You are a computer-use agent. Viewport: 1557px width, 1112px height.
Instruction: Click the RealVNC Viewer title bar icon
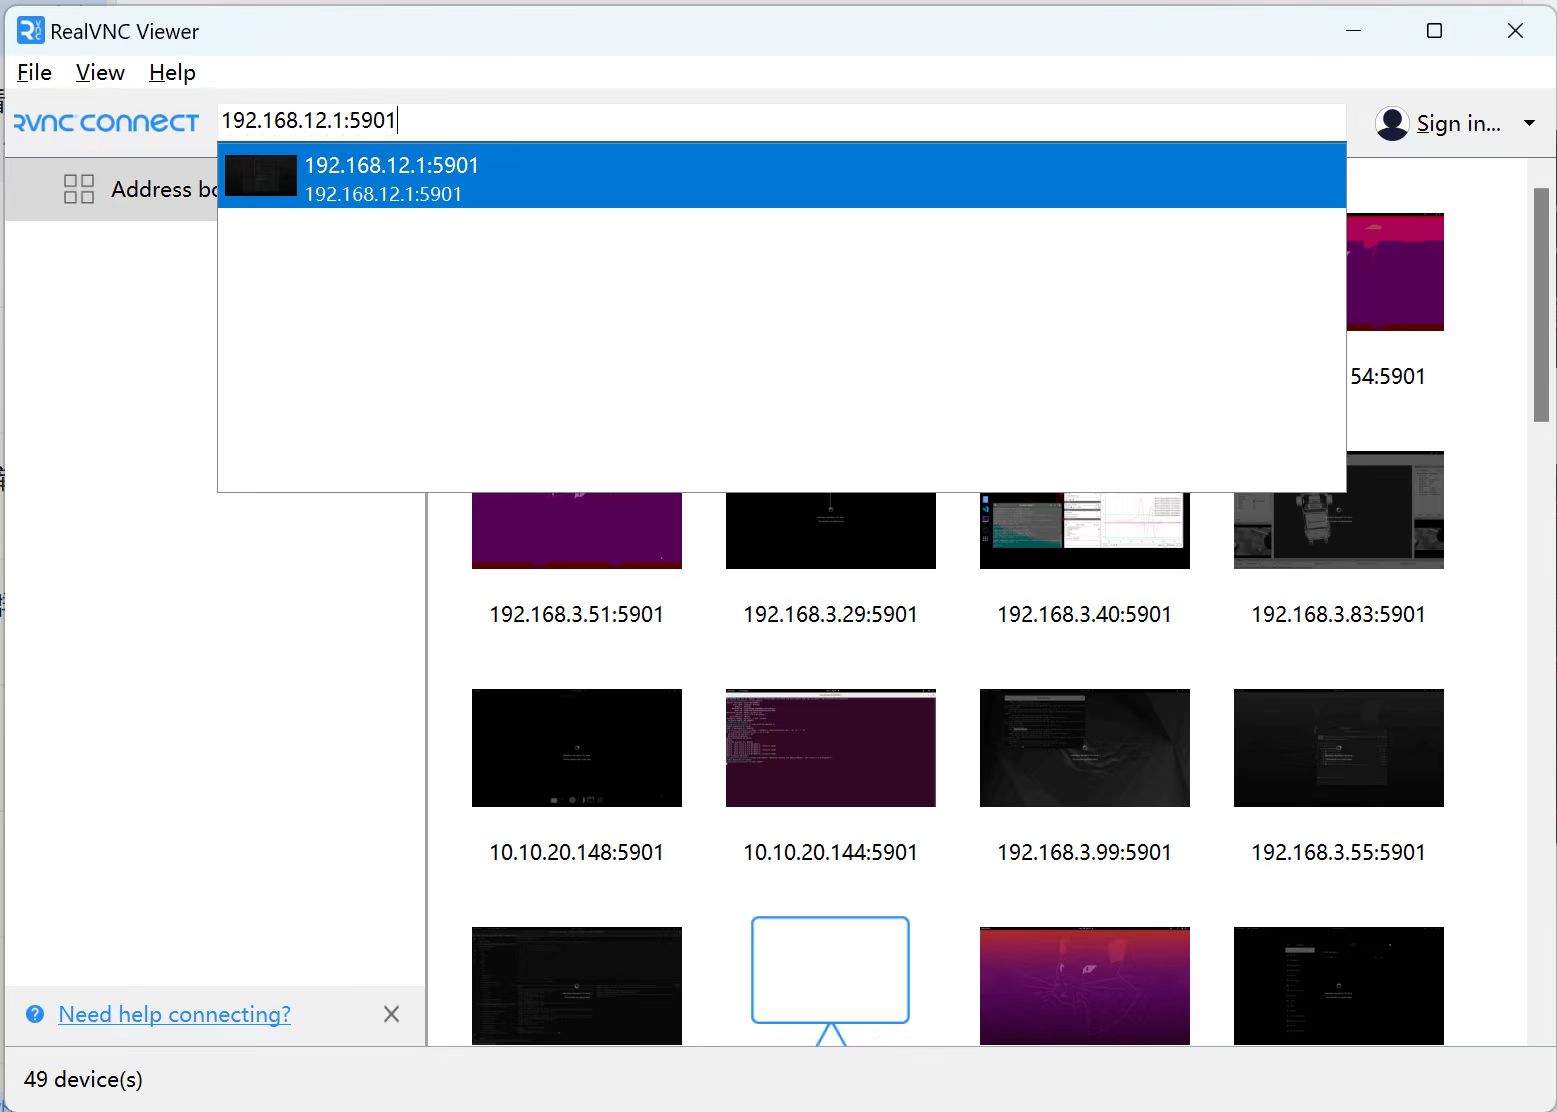[31, 31]
